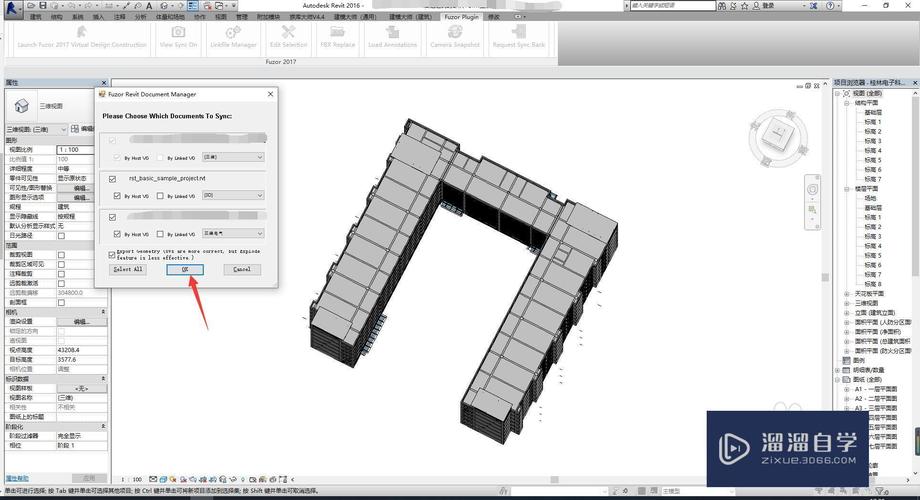
Task: Click the View Sync On icon
Action: (x=178, y=37)
